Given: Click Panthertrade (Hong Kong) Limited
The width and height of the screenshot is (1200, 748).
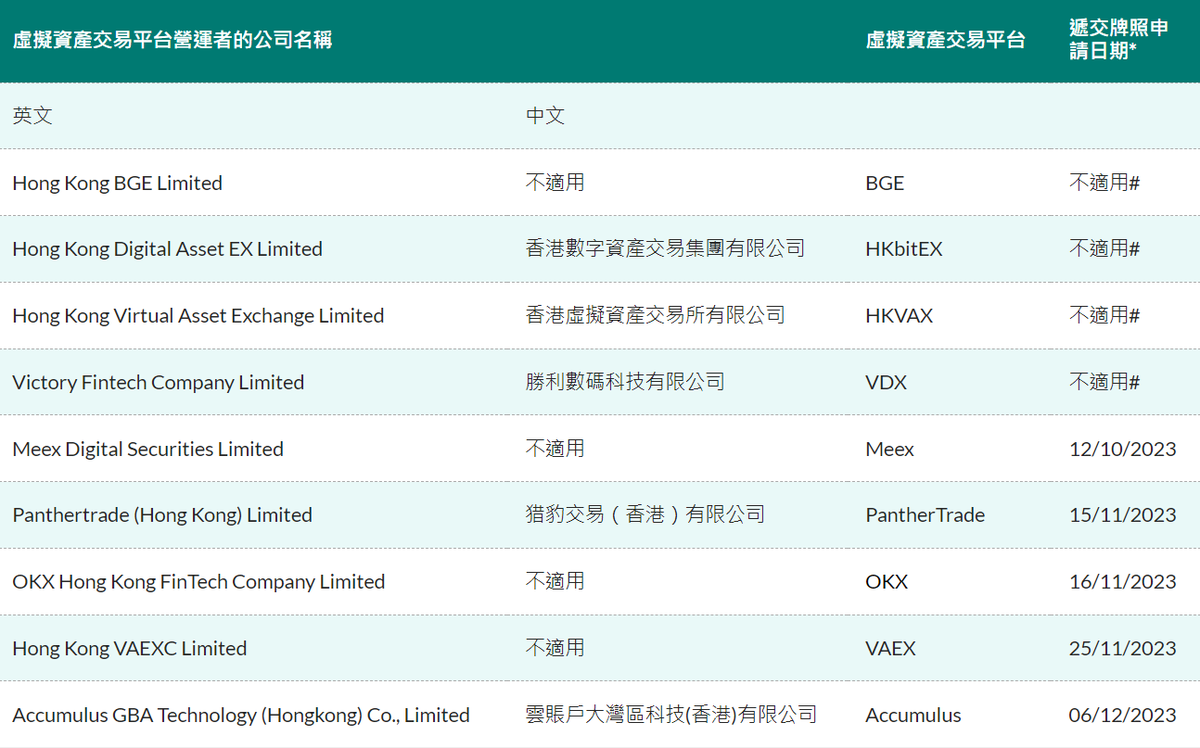Looking at the screenshot, I should pyautogui.click(x=162, y=514).
